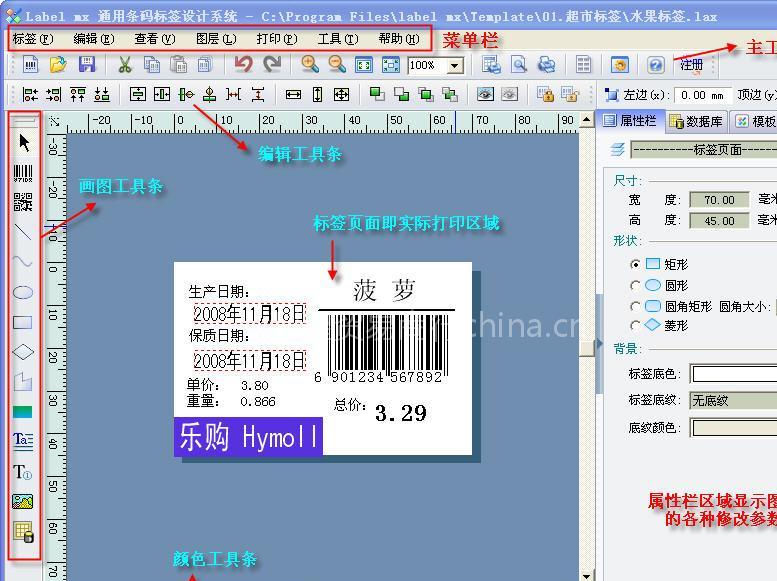Viewport: 777px width, 581px height.
Task: Click the 注册 button
Action: [x=691, y=65]
